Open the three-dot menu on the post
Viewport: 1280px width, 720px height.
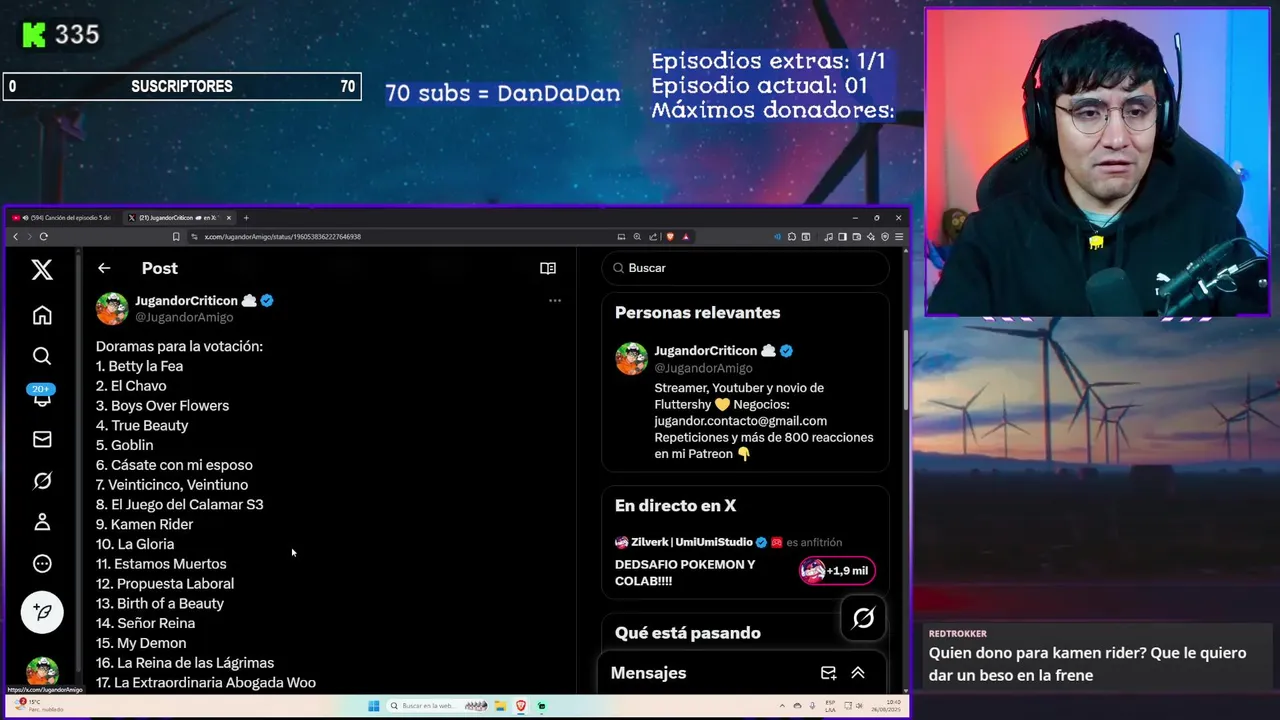point(555,300)
